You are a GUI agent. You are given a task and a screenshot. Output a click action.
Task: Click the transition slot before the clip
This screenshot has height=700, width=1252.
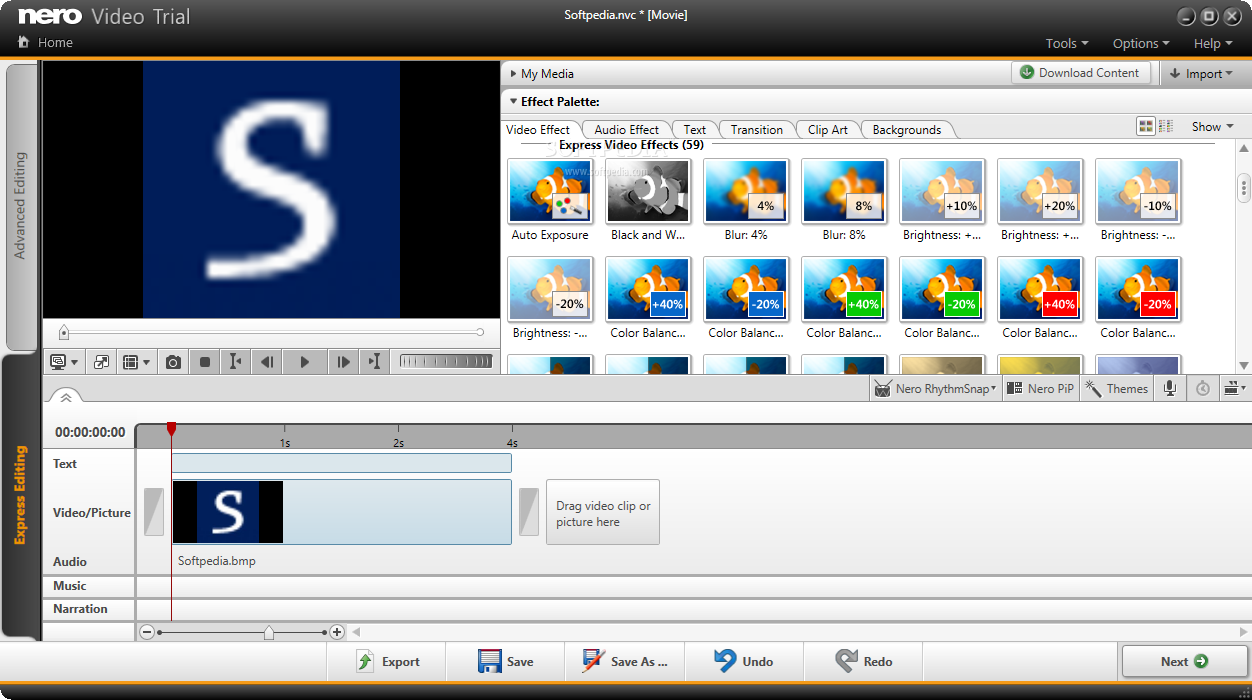pos(154,512)
